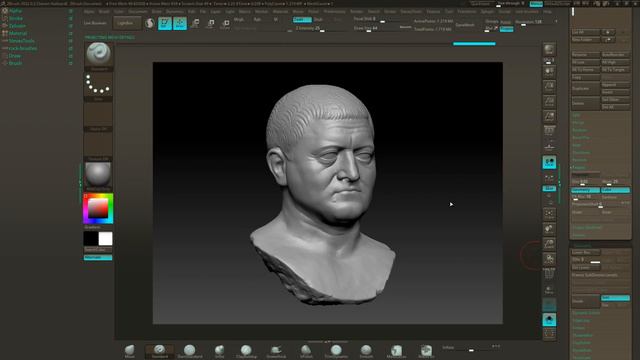Select the Smooth brush

[366, 351]
